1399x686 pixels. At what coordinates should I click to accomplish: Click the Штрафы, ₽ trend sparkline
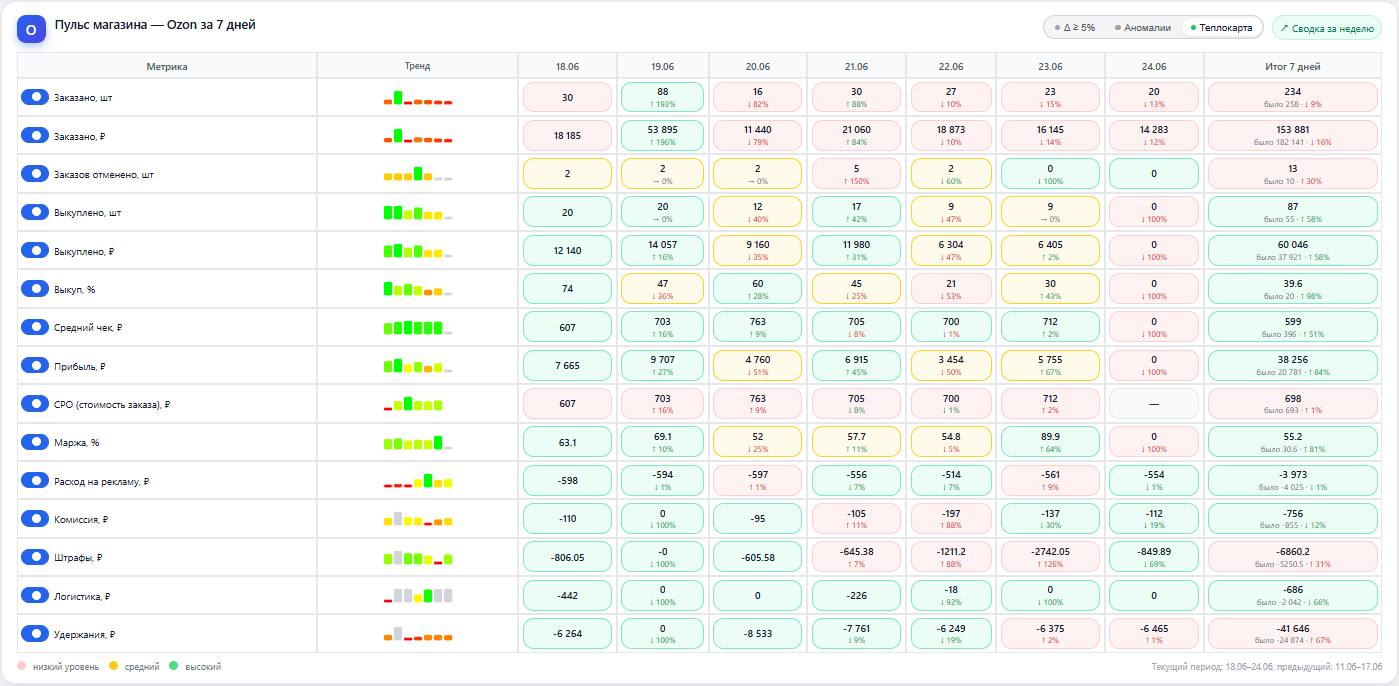tap(418, 557)
